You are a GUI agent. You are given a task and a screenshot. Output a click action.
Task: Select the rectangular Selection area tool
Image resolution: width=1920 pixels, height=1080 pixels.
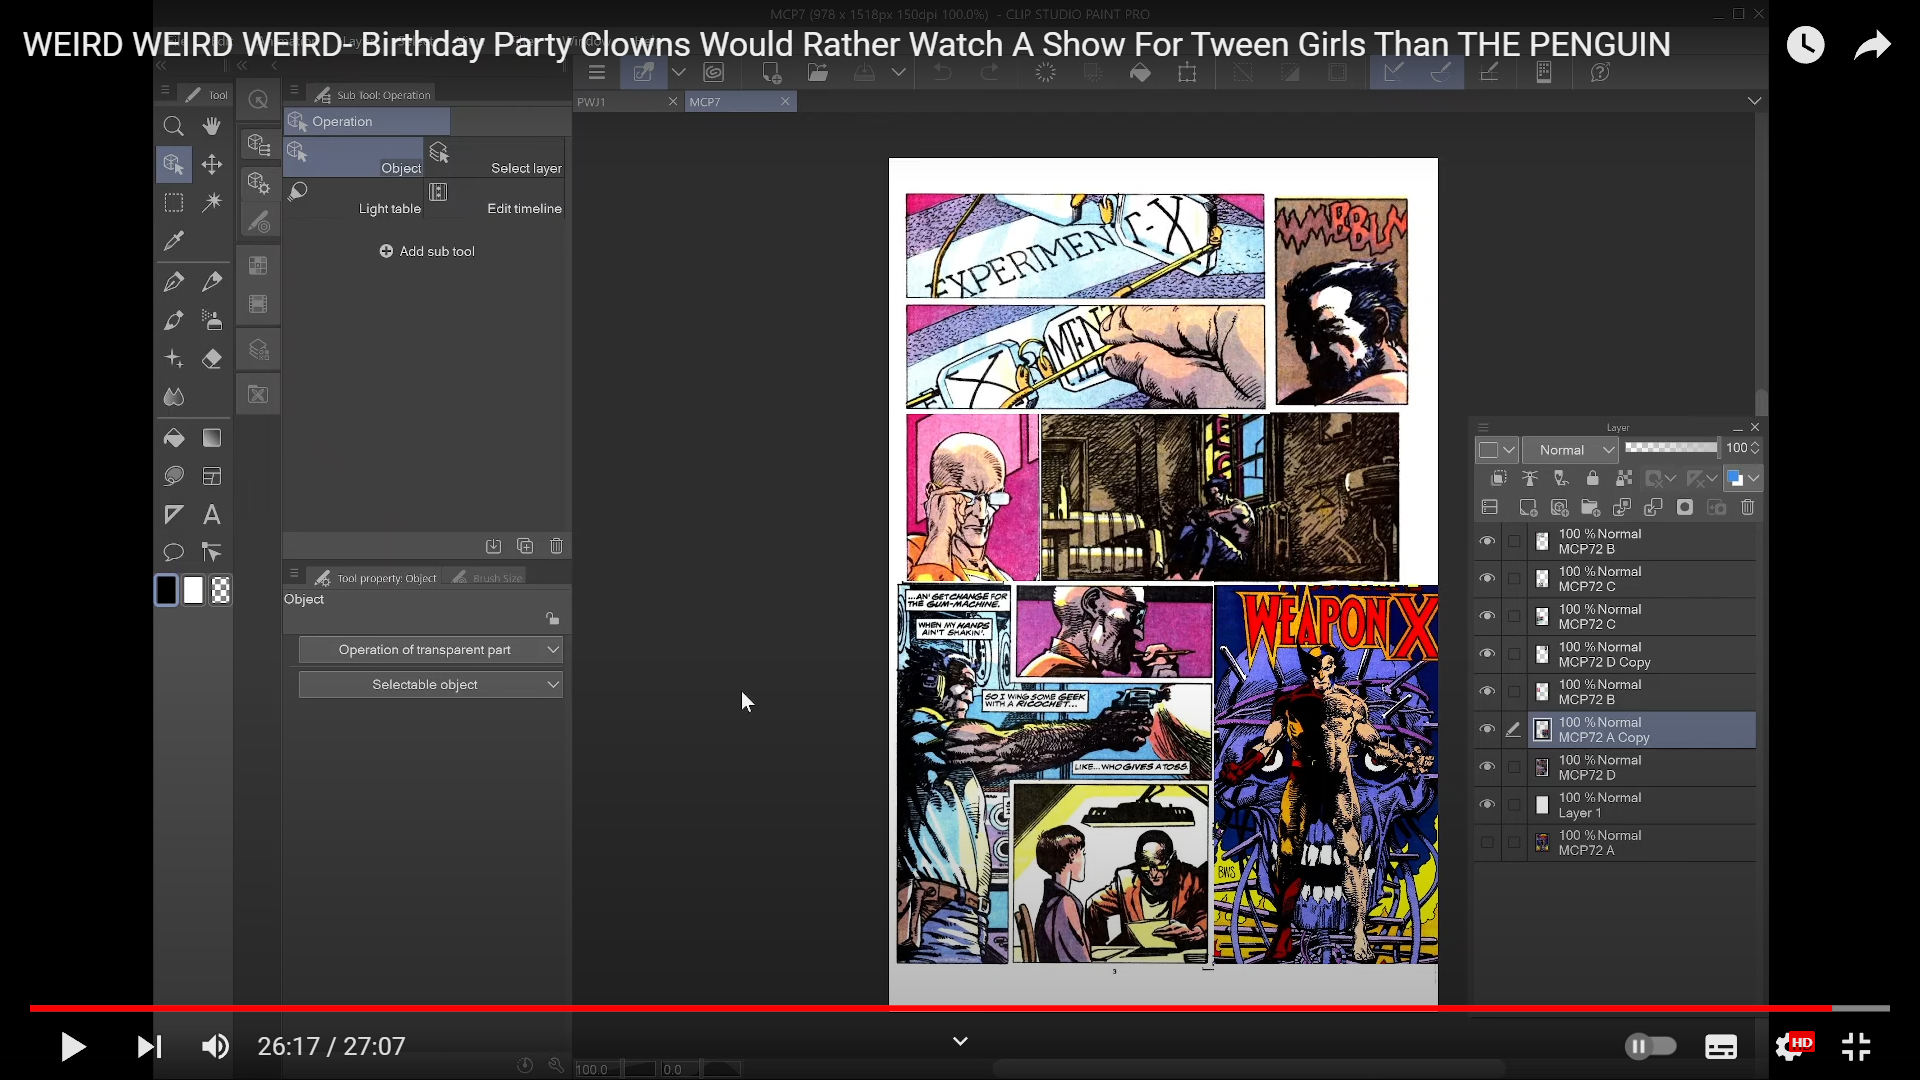(x=173, y=203)
